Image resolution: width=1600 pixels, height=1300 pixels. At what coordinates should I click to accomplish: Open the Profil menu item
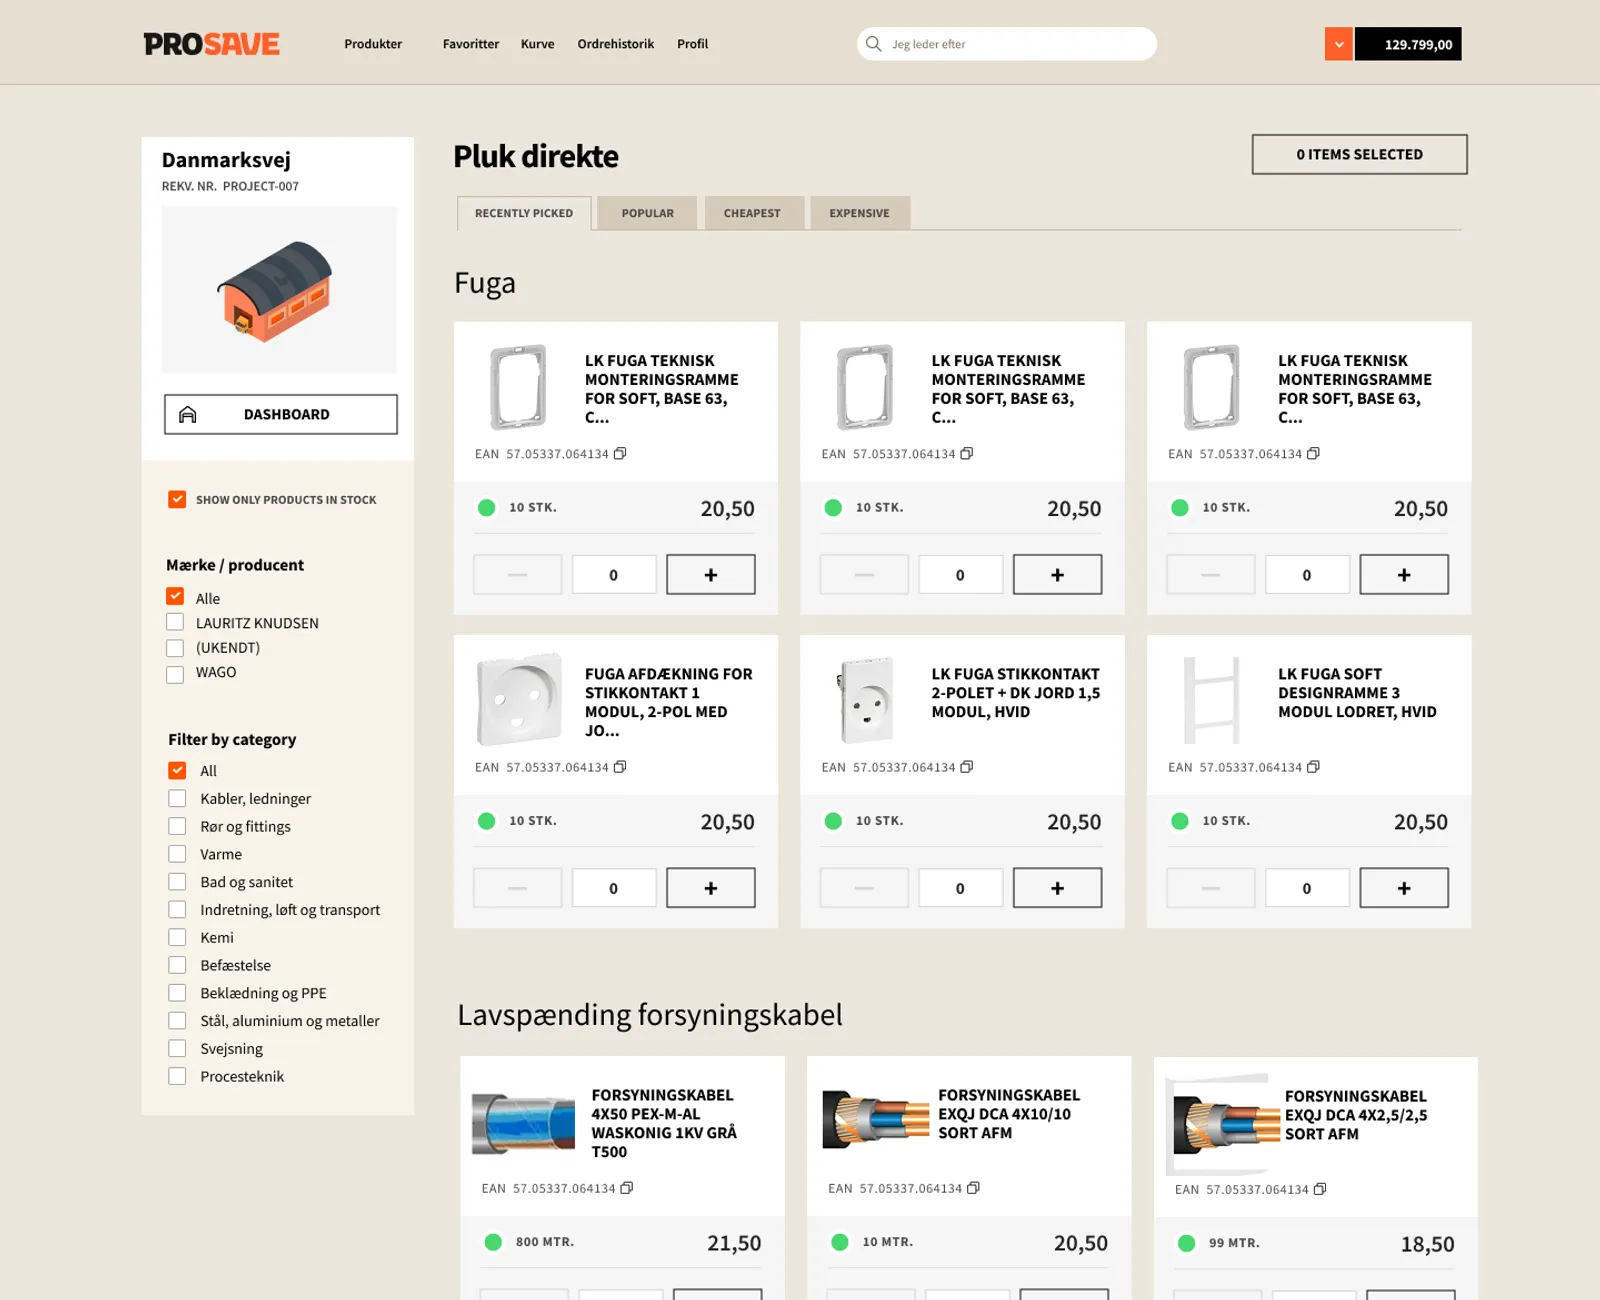click(692, 44)
